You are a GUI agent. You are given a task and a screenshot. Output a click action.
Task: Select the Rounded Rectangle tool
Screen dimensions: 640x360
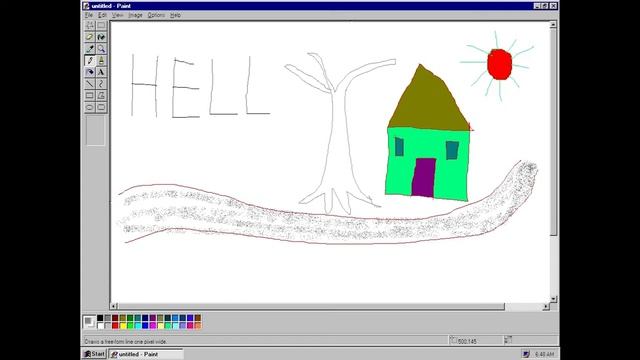coord(101,107)
